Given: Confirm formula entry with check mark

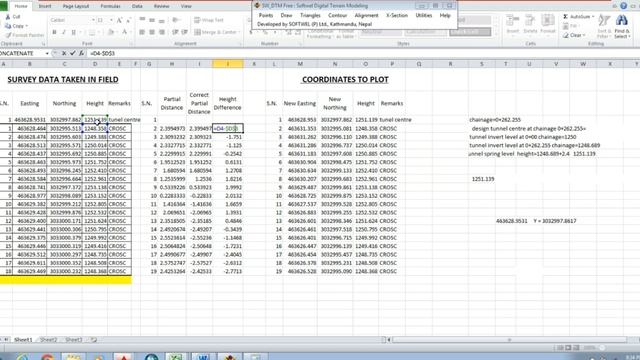Looking at the screenshot, I should (x=73, y=53).
